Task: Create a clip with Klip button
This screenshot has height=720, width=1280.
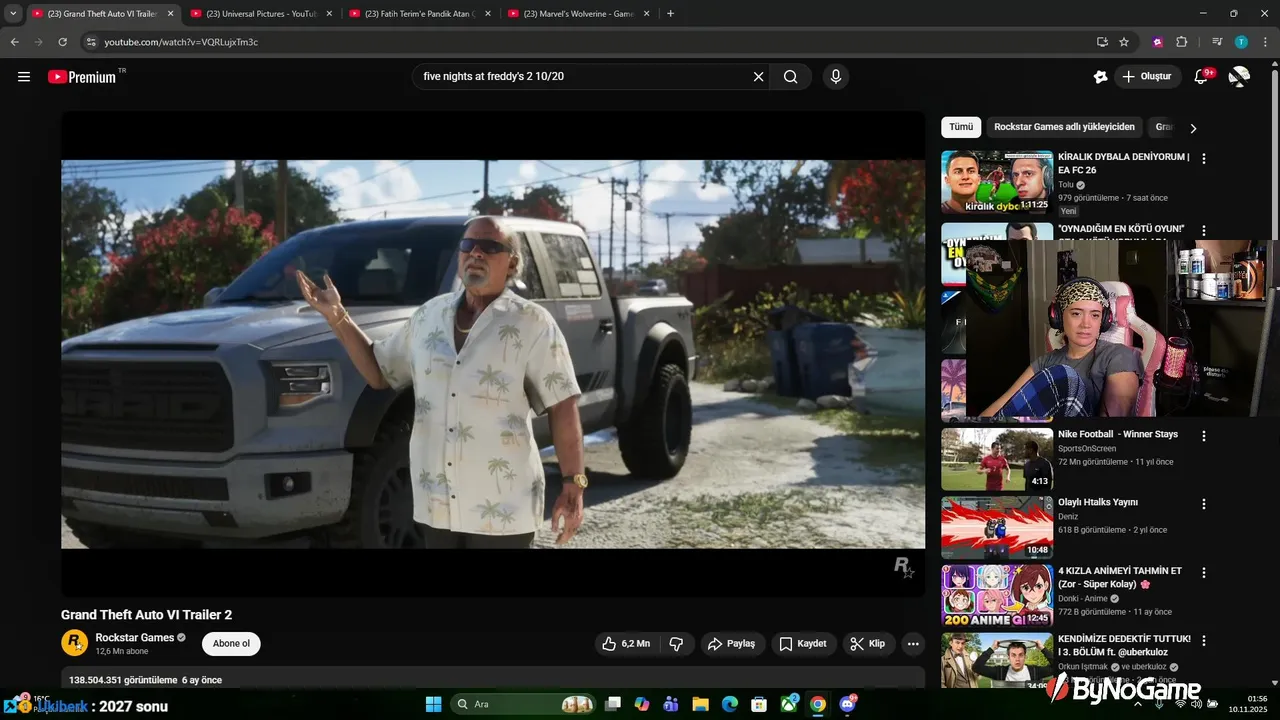Action: click(x=868, y=644)
